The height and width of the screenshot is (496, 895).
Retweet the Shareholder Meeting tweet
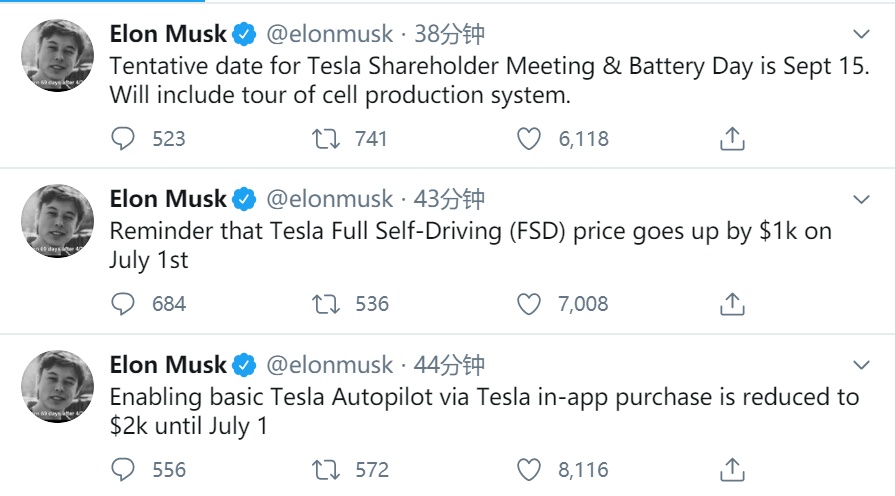pos(326,139)
